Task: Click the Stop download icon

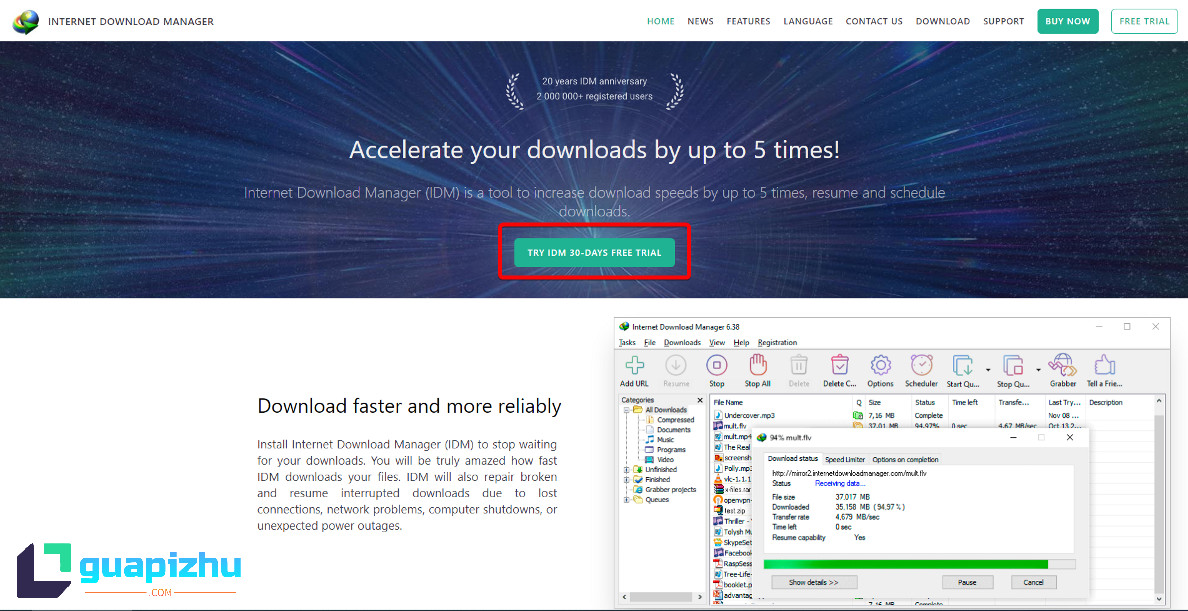Action: click(717, 366)
